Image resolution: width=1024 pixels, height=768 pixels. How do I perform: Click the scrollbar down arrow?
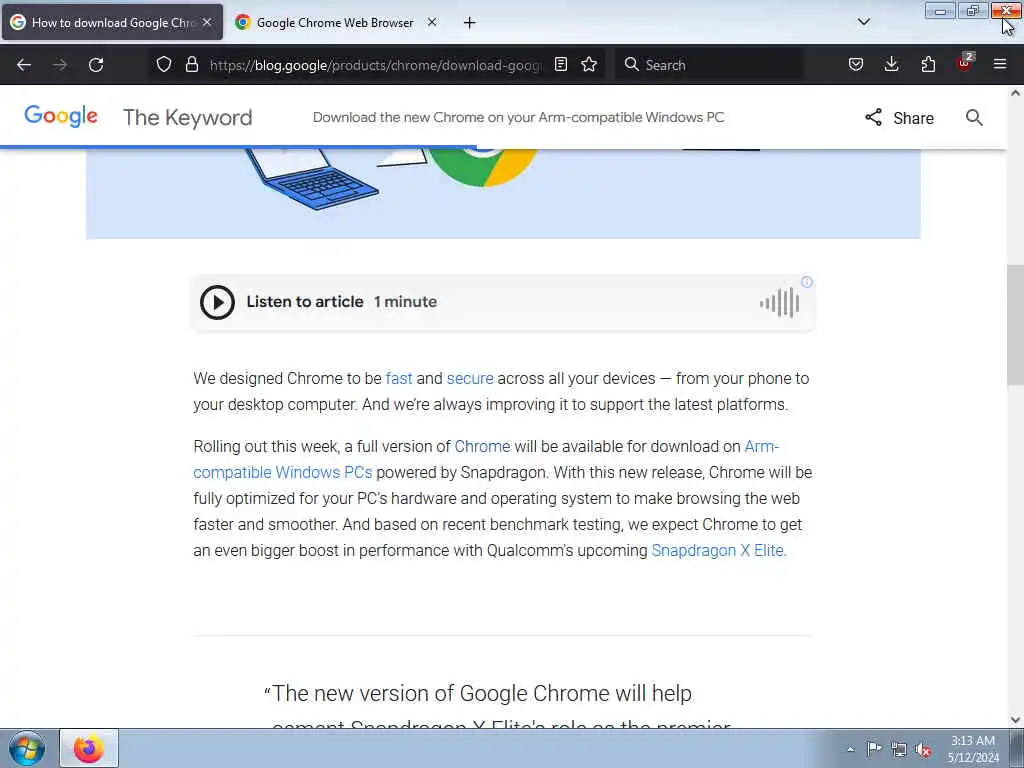[1015, 720]
